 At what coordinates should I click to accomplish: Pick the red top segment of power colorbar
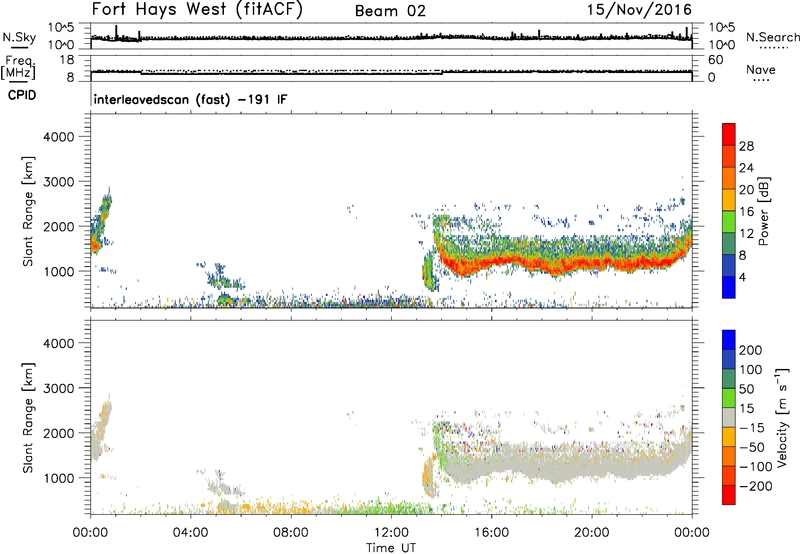[x=729, y=134]
